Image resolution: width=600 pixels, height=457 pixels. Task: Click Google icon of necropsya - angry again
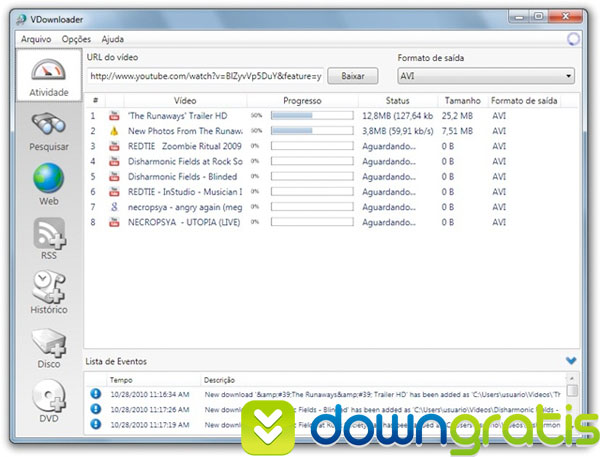coord(114,207)
